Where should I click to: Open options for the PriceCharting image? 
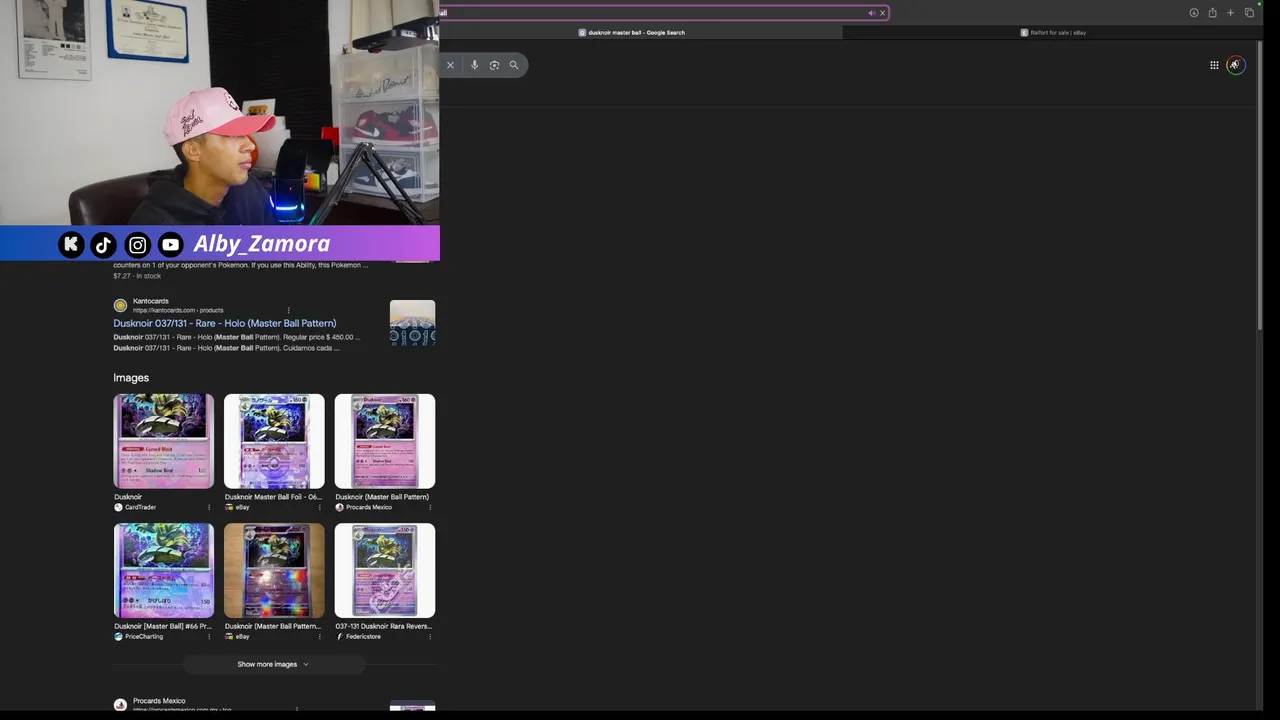[209, 636]
